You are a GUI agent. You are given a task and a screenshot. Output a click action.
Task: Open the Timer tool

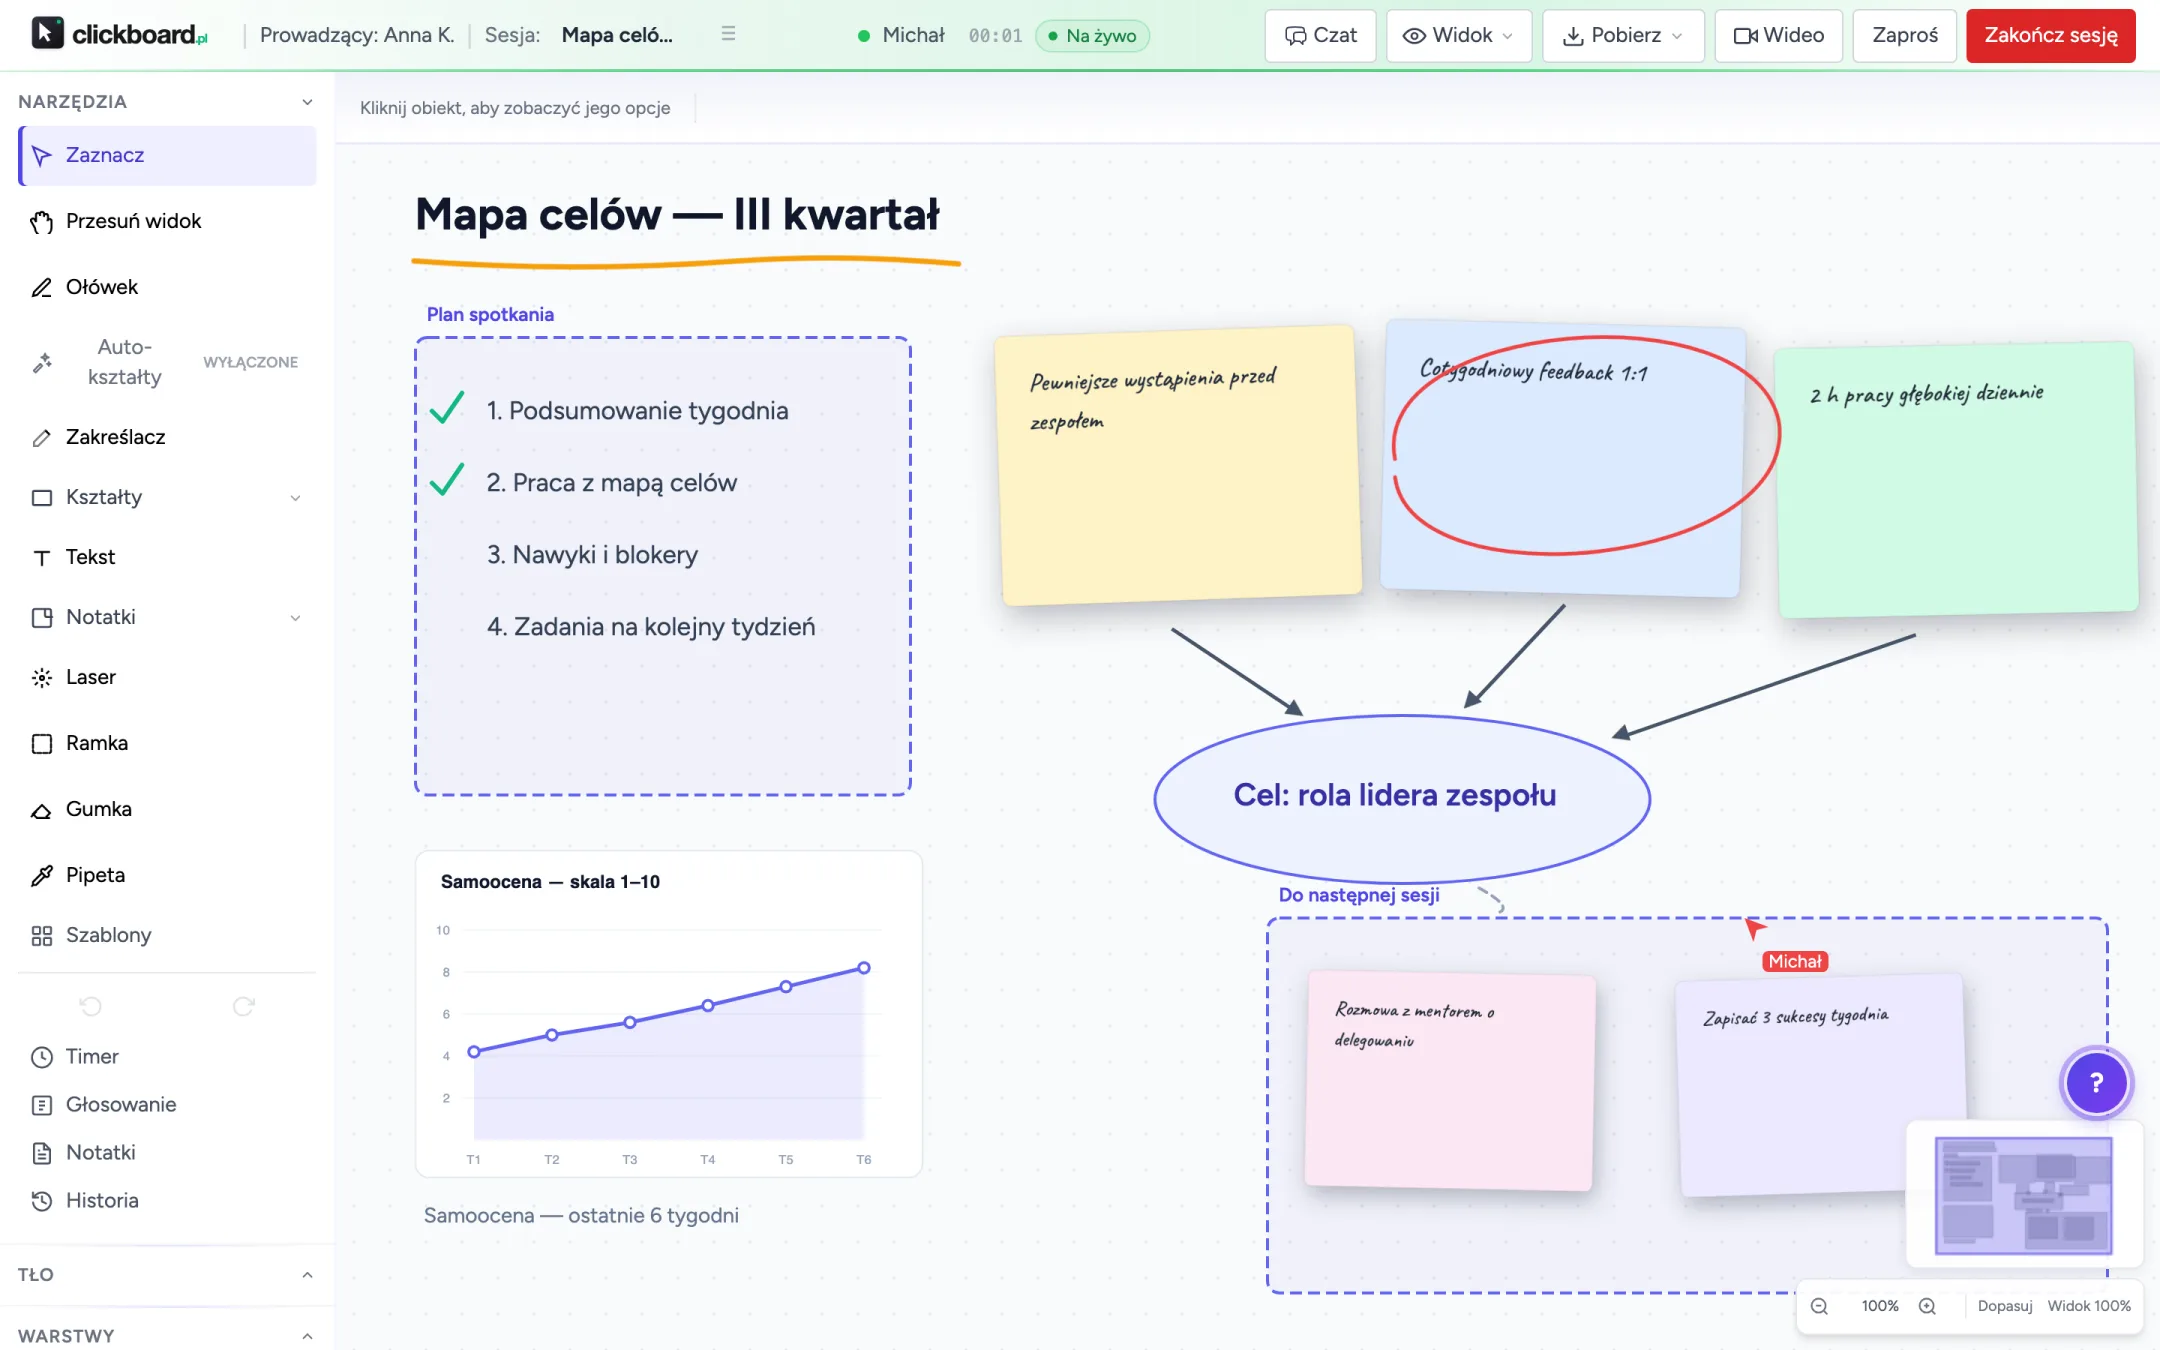point(167,1057)
